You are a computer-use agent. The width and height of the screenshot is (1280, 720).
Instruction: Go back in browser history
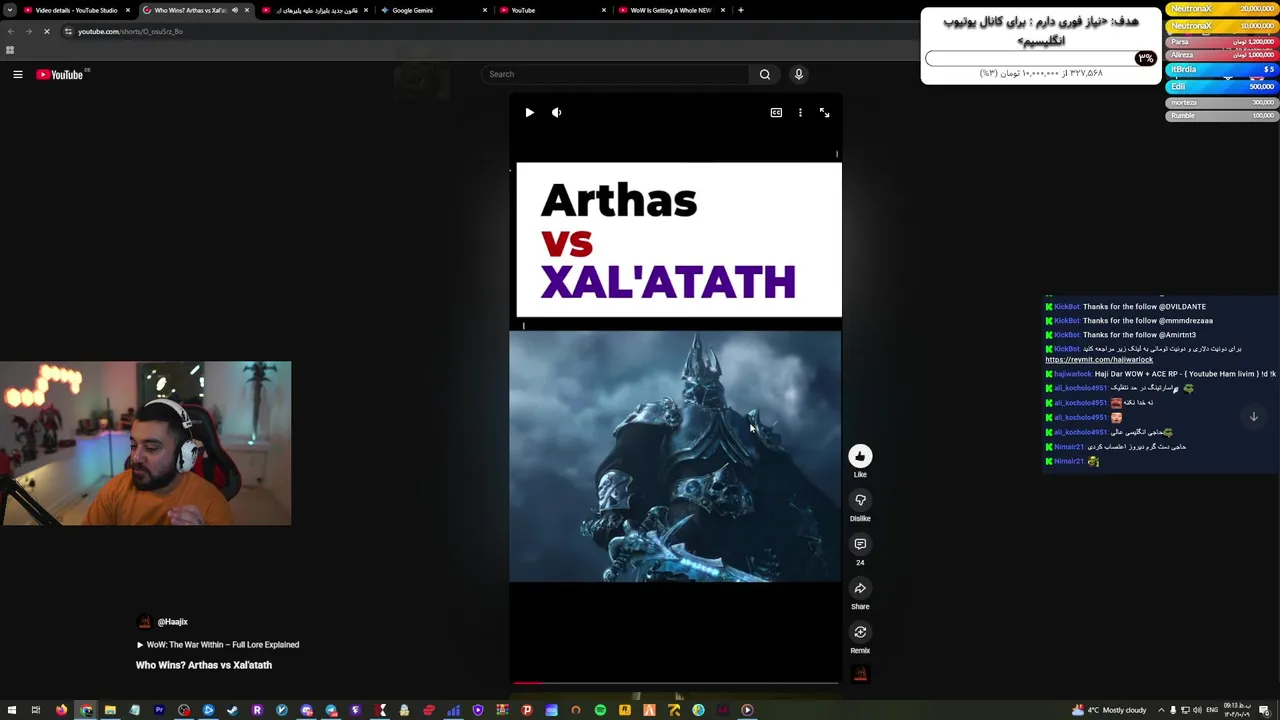(x=10, y=31)
